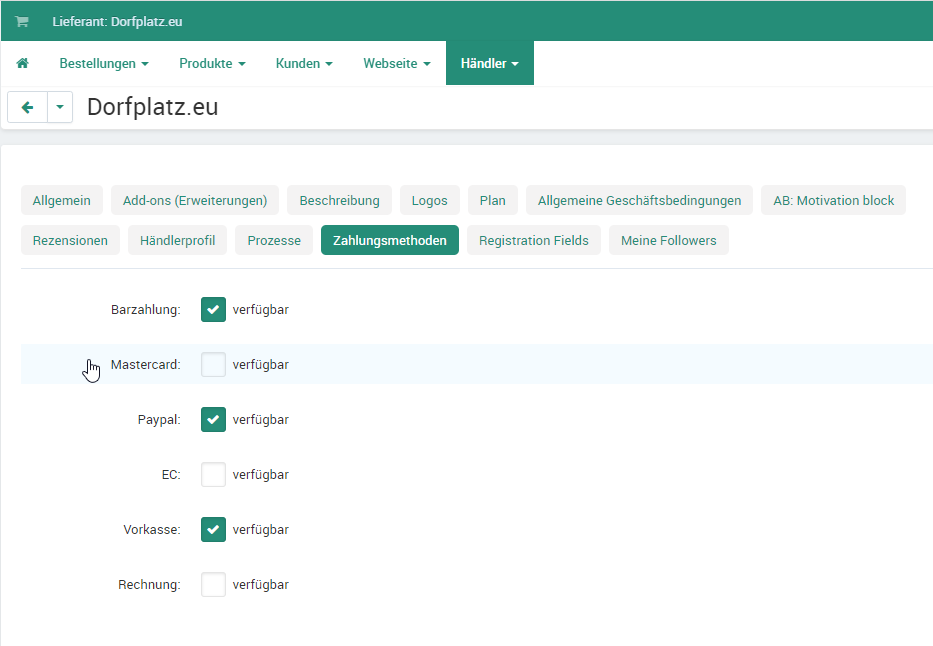Click verfügbar text next to Rechnung
The width and height of the screenshot is (933, 646).
tap(261, 585)
